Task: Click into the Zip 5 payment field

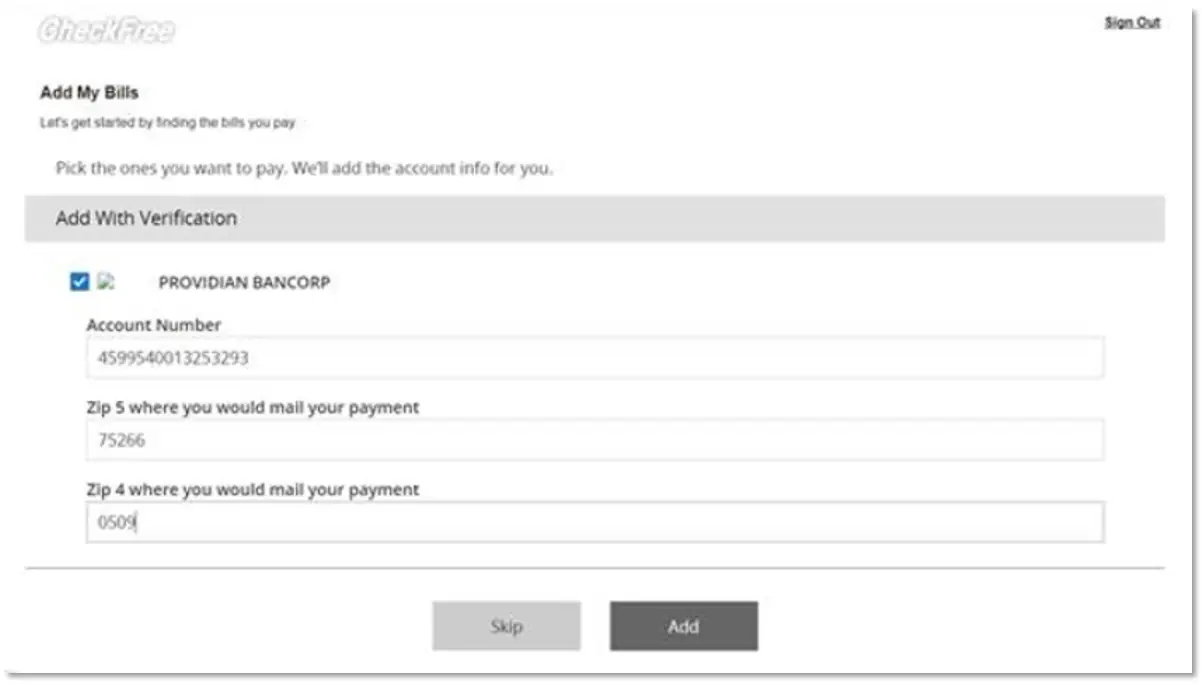Action: (595, 440)
